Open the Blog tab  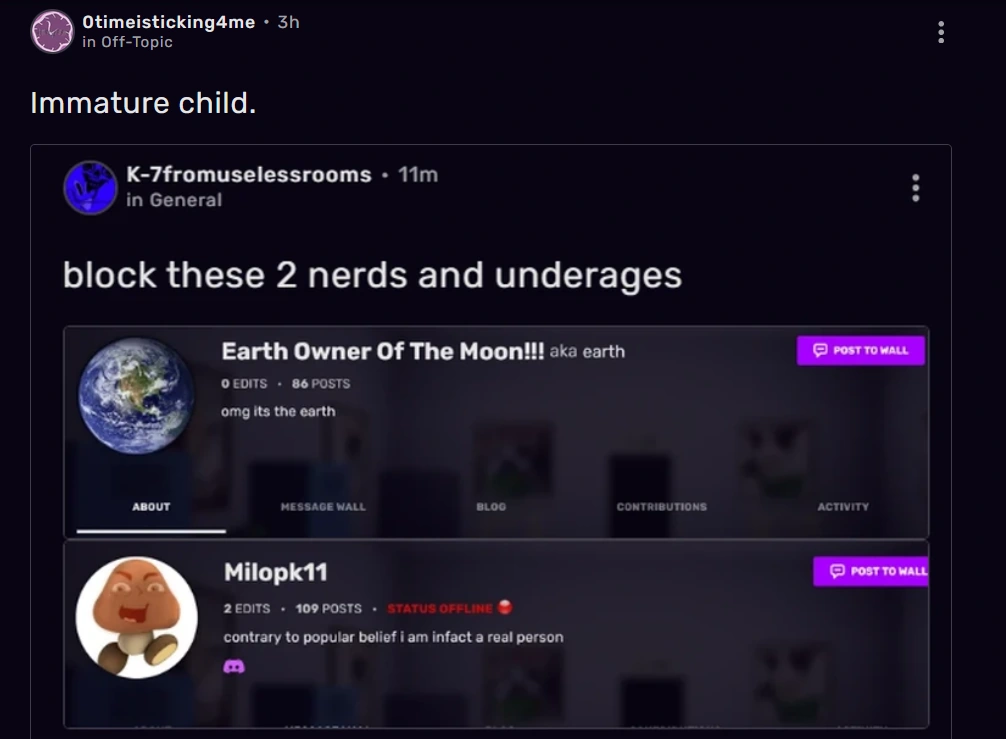(491, 507)
